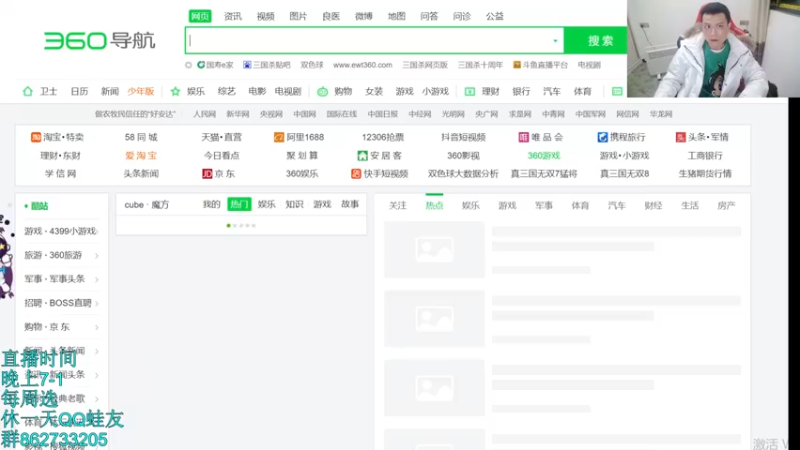Screen dimensions: 800x450
Task: Select the 关注 feed tab
Action: coord(397,206)
